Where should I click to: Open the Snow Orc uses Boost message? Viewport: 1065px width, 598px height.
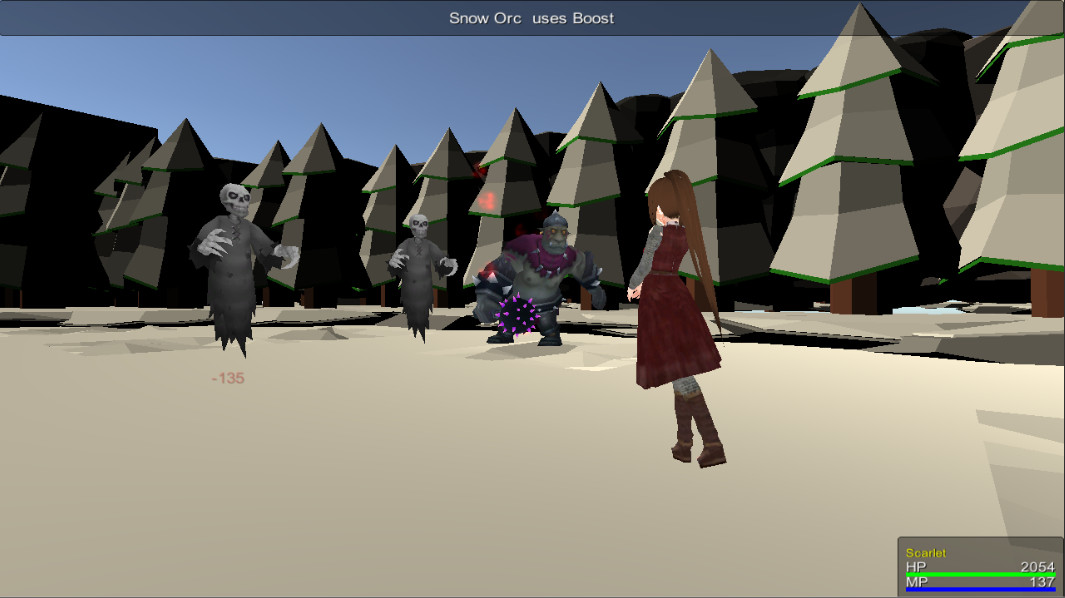pos(532,17)
